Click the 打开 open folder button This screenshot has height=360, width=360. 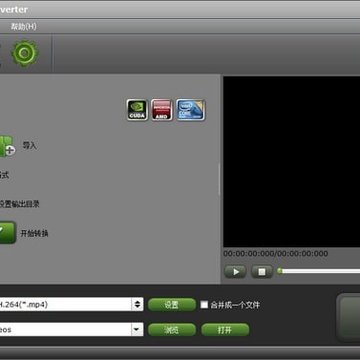pyautogui.click(x=225, y=330)
